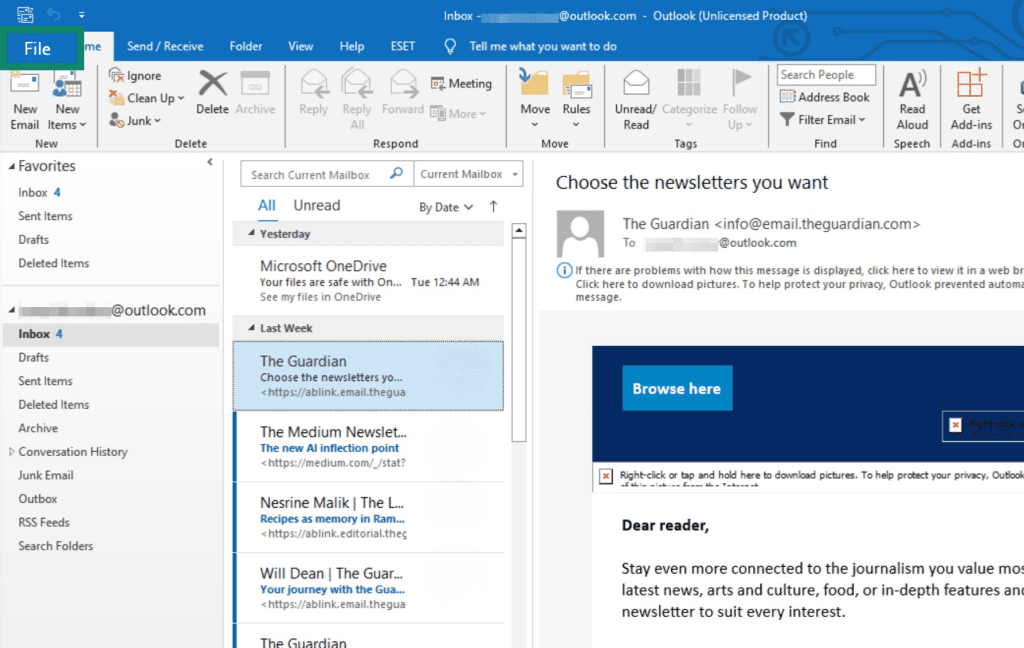The width and height of the screenshot is (1024, 648).
Task: Collapse the Yesterday group
Action: point(251,234)
